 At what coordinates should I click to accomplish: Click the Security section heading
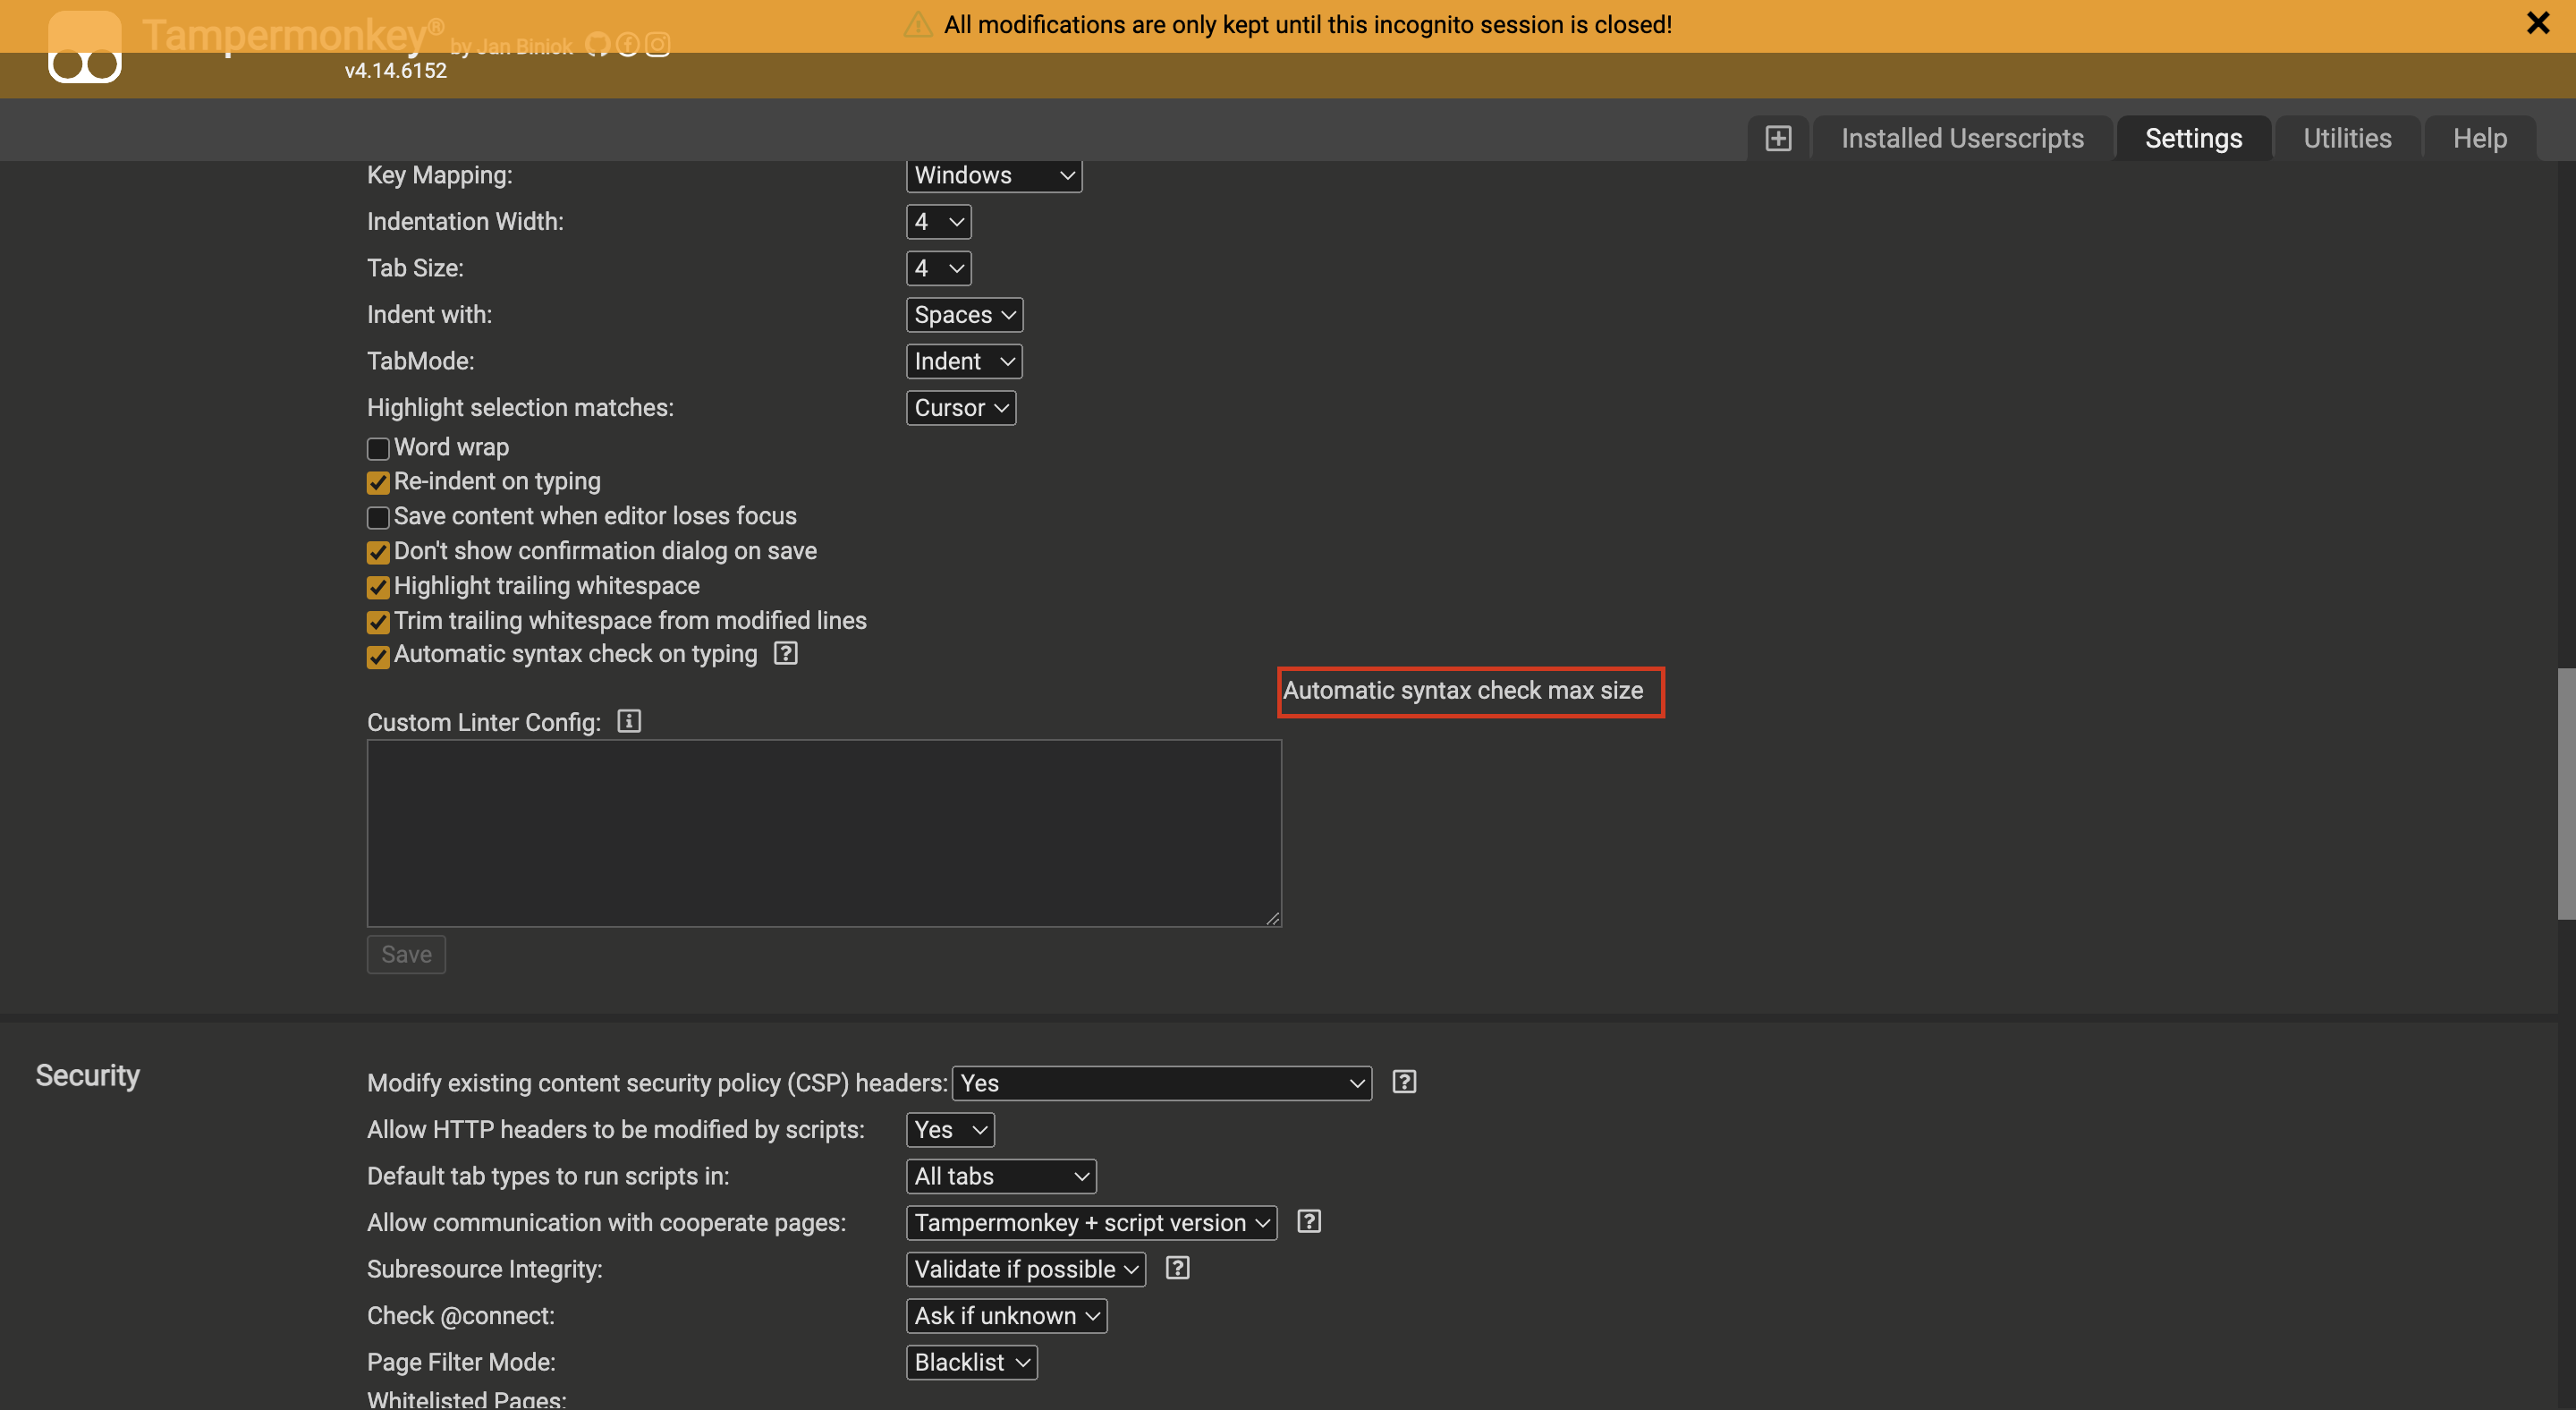pyautogui.click(x=88, y=1075)
